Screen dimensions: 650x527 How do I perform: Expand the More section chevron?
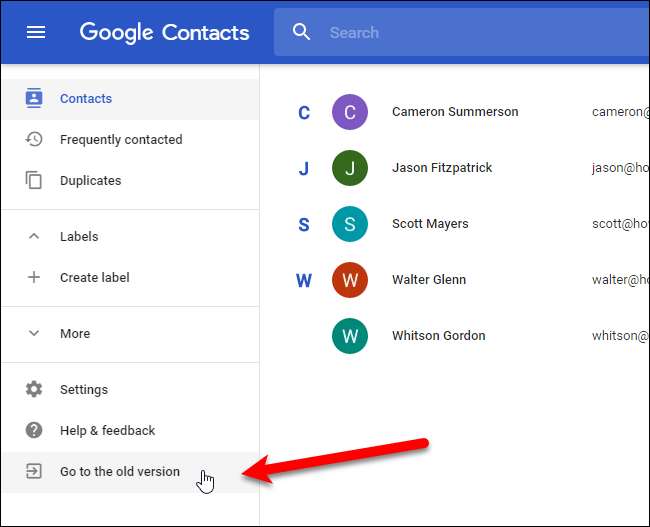point(34,333)
